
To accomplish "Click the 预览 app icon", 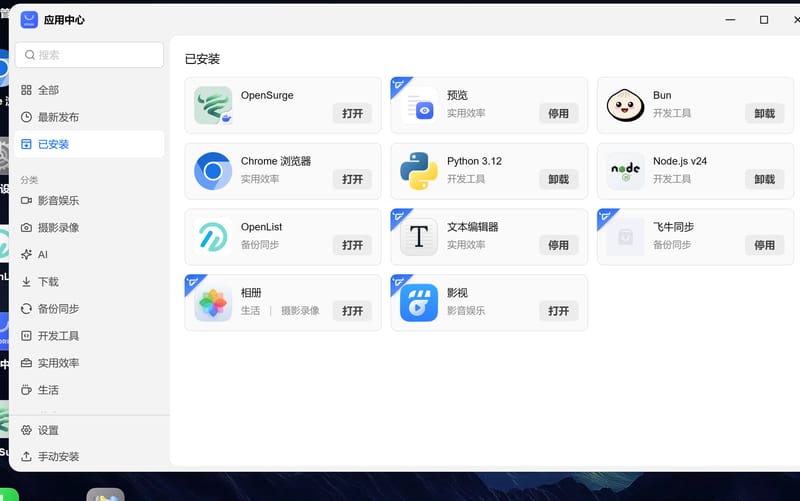I will [x=419, y=105].
